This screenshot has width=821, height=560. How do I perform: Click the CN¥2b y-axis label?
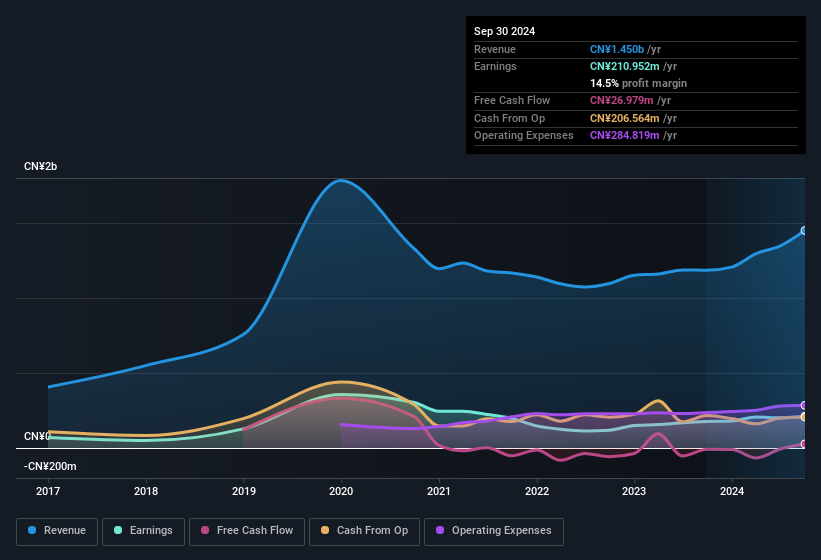click(40, 166)
